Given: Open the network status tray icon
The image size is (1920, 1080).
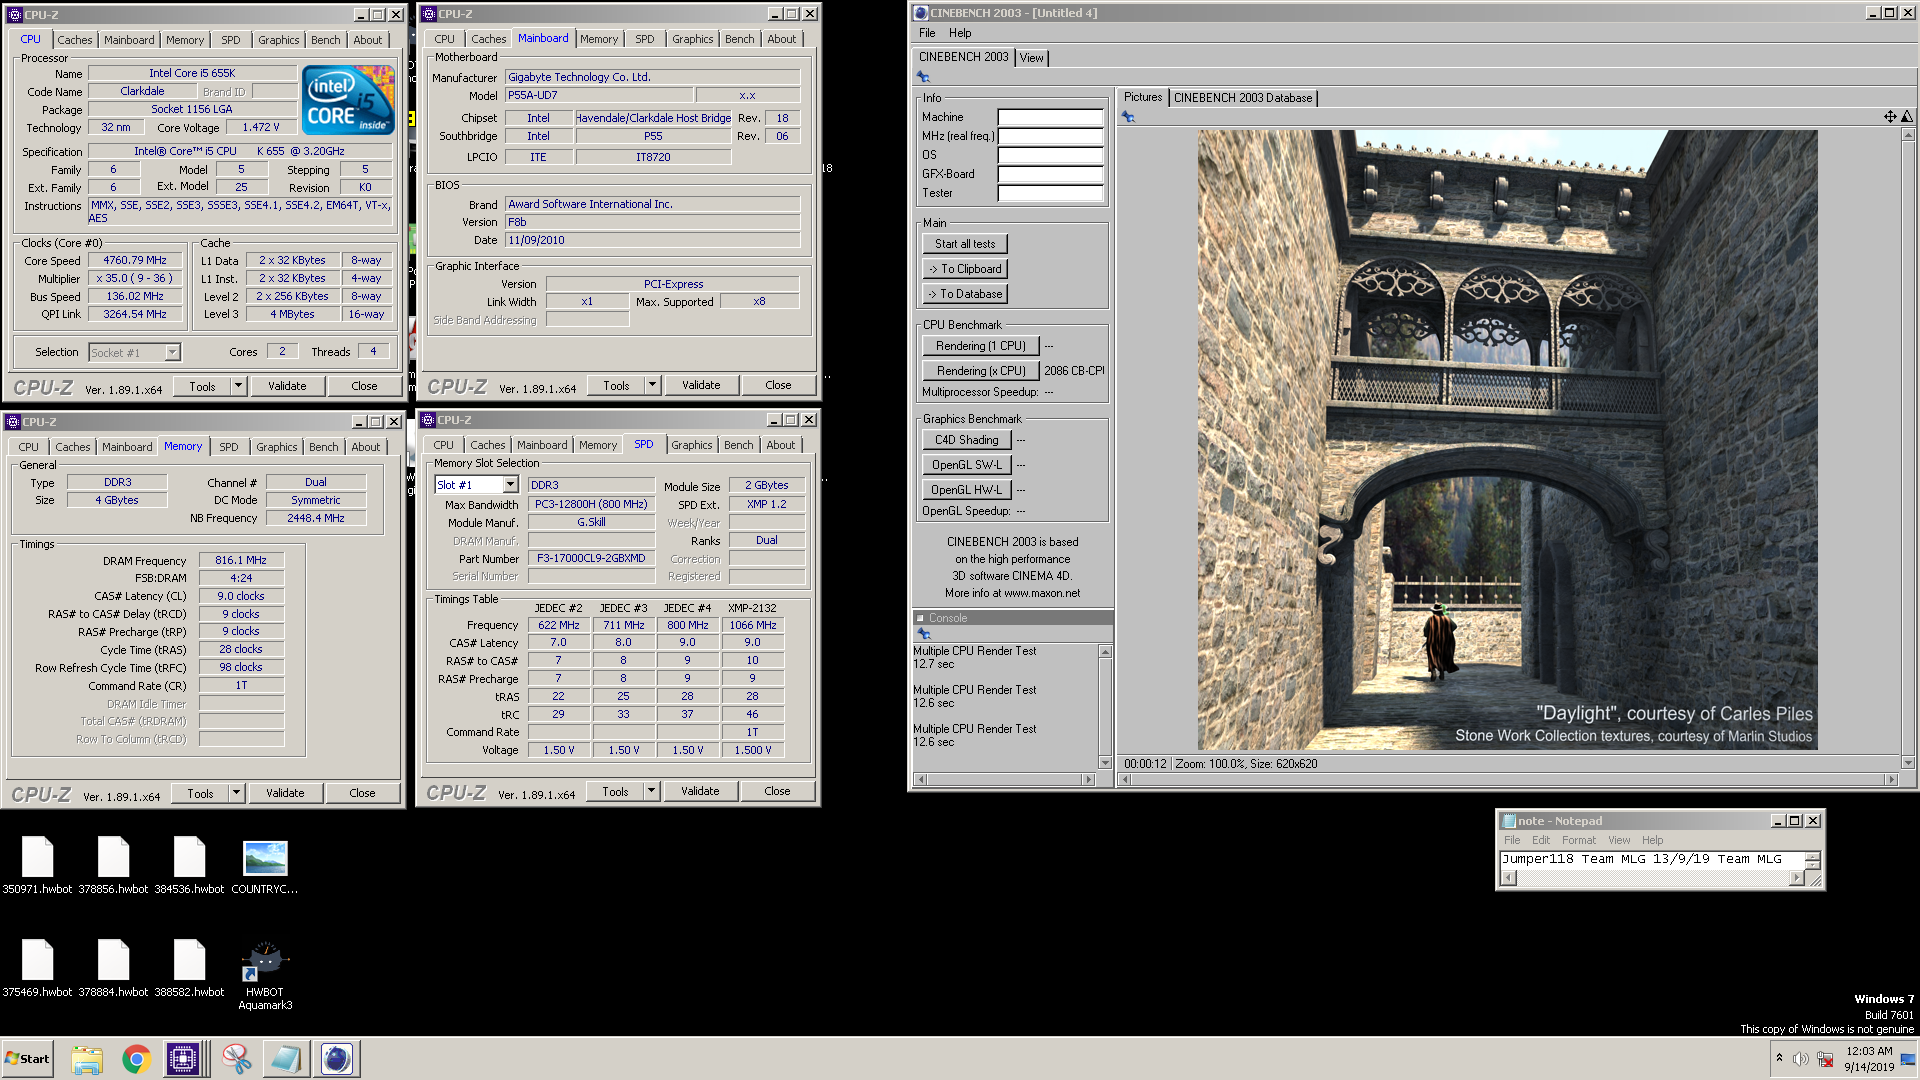Looking at the screenshot, I should click(1825, 1059).
